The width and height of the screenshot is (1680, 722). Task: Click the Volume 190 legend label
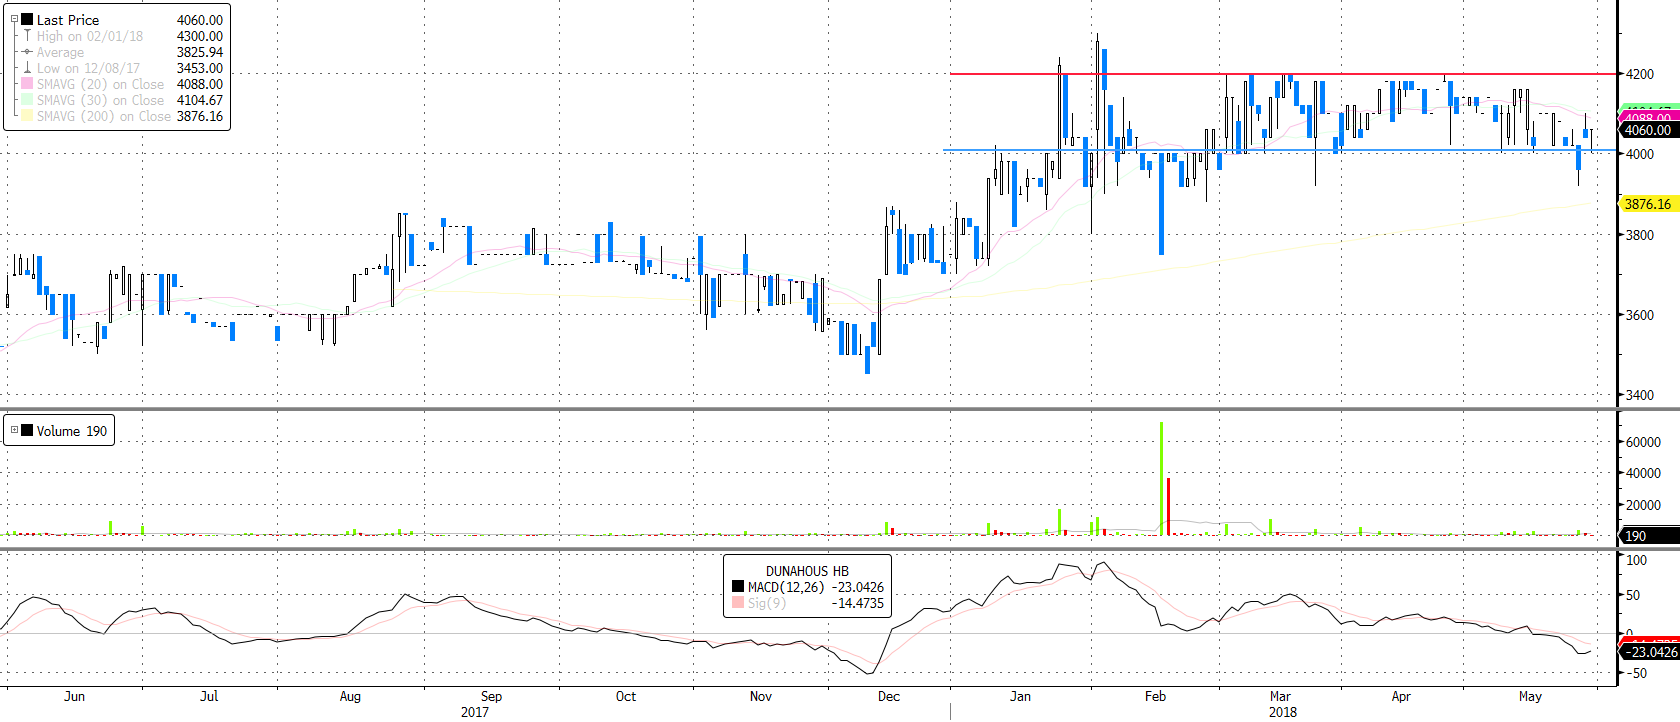click(72, 431)
